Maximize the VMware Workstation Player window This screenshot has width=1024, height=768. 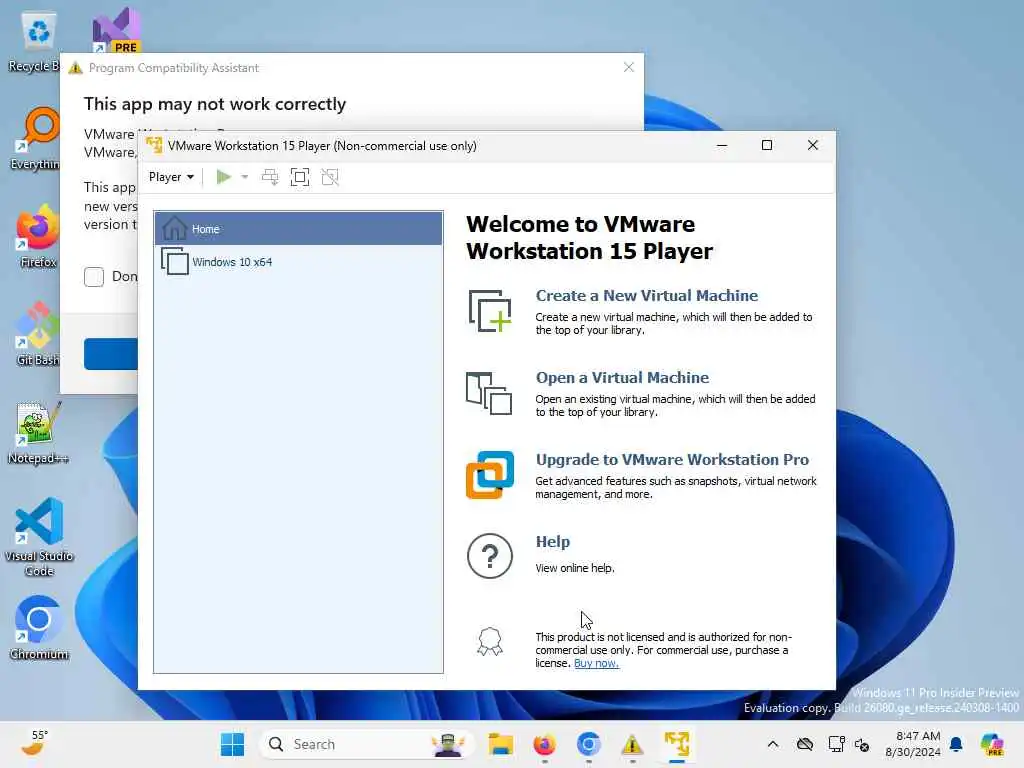click(x=767, y=146)
